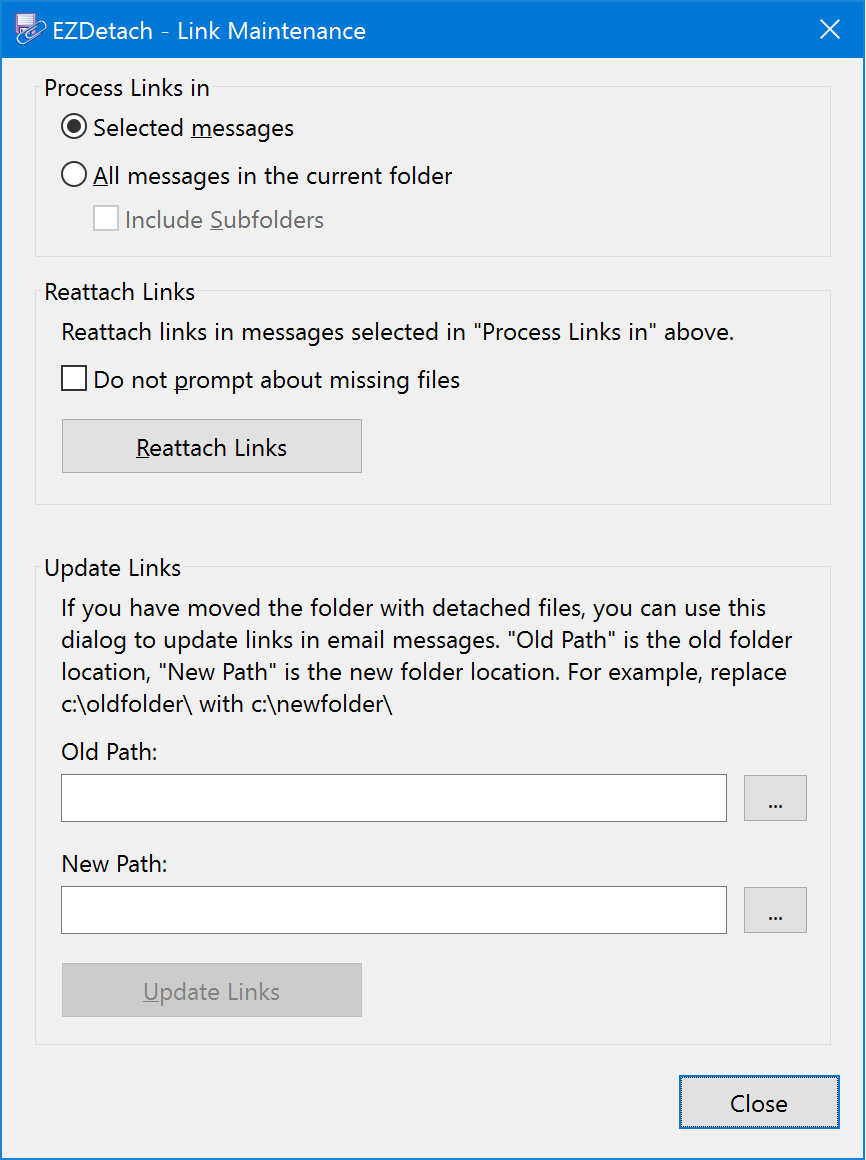Click the Close button at the bottom

click(x=760, y=1102)
